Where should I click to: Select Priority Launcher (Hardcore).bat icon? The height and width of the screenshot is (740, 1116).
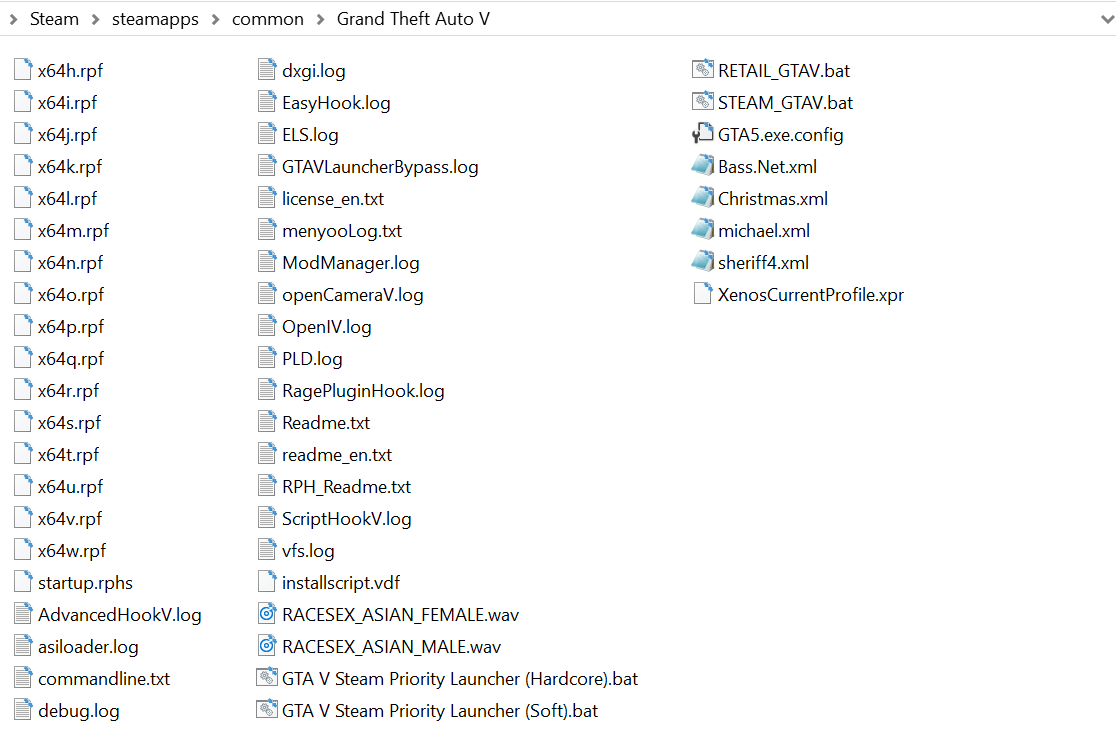(267, 678)
